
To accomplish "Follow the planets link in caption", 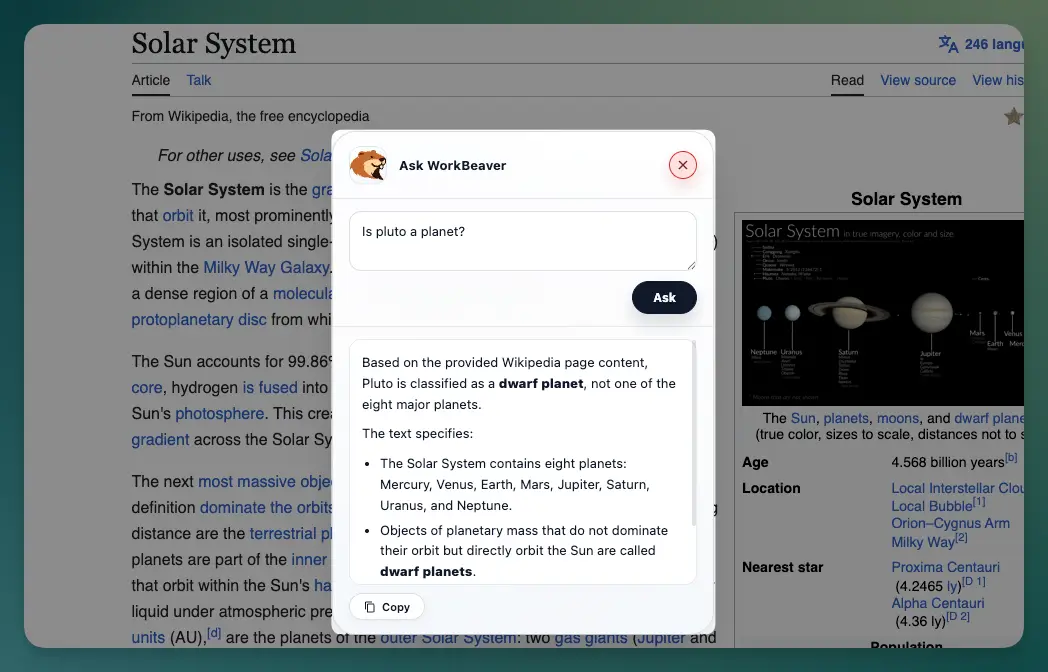I will (x=845, y=419).
